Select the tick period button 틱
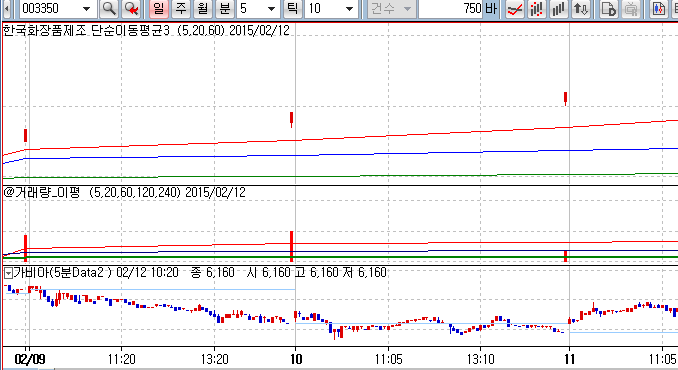The image size is (678, 370). pos(293,8)
